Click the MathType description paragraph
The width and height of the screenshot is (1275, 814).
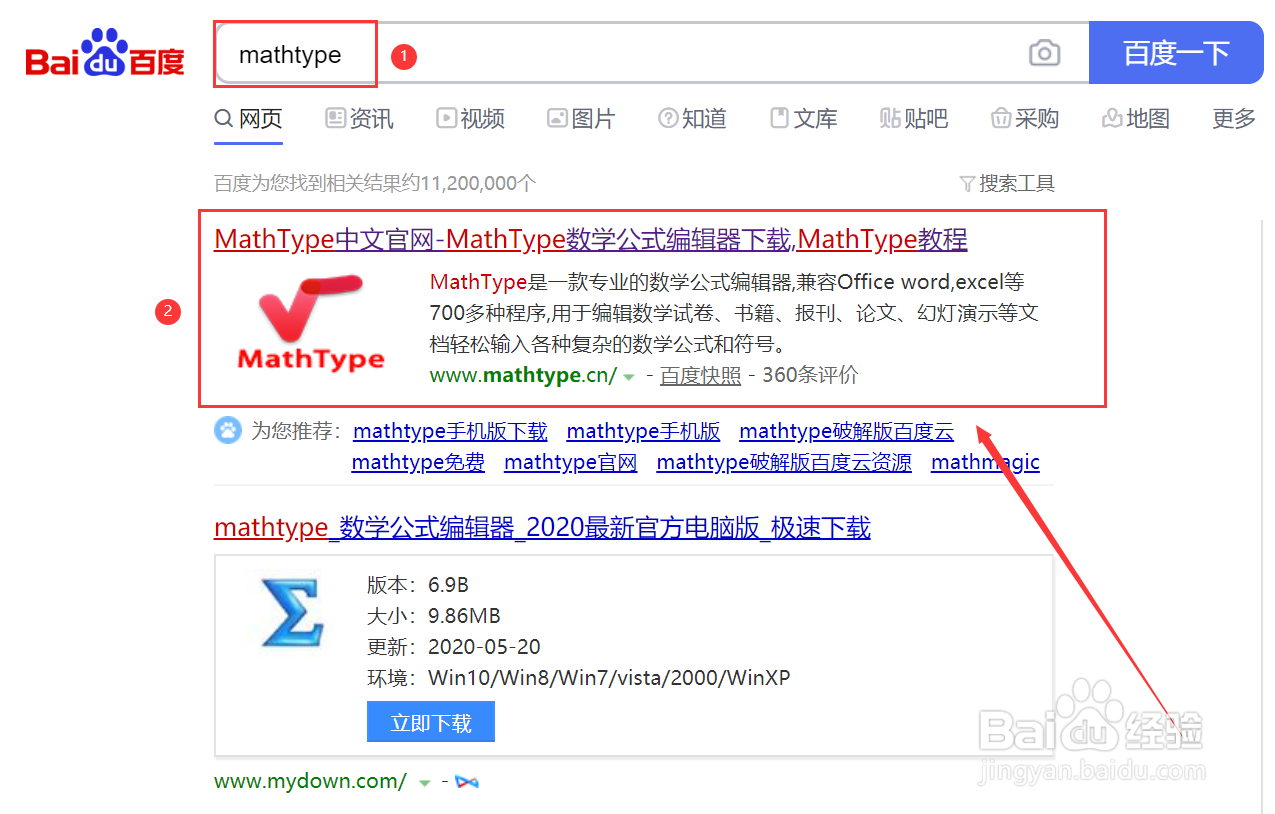tap(734, 313)
